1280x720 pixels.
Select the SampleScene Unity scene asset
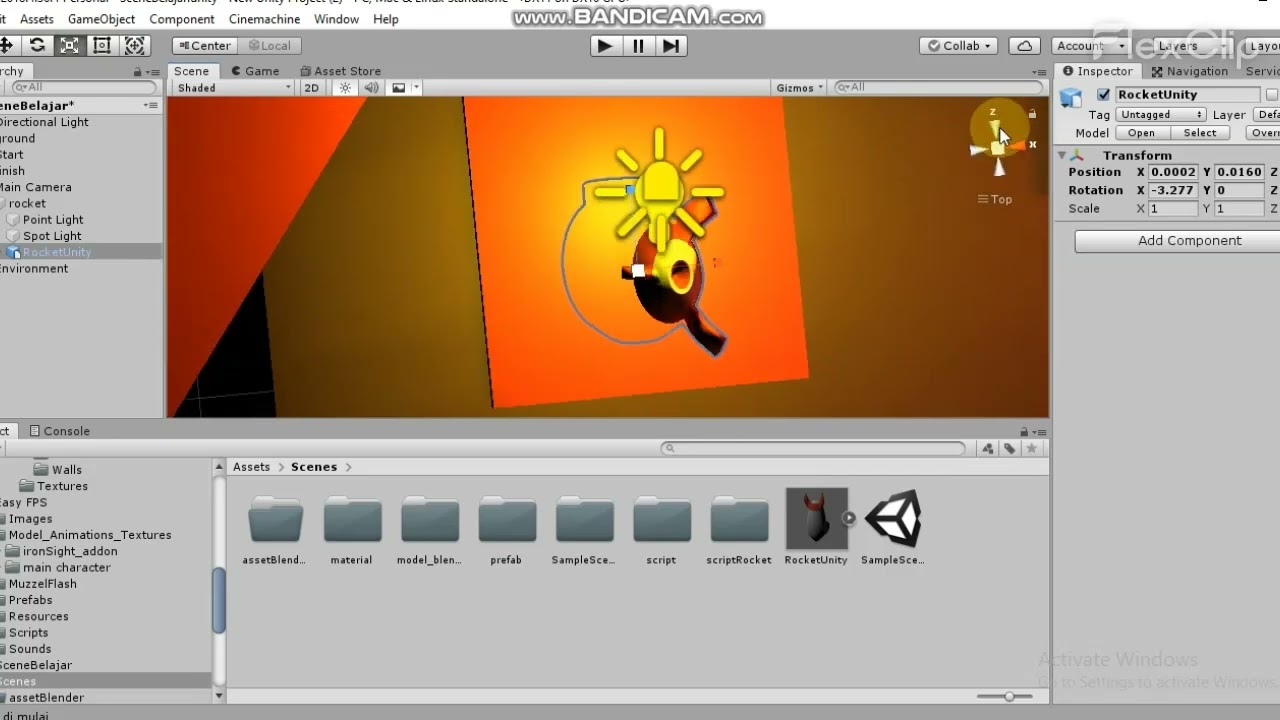pos(893,528)
